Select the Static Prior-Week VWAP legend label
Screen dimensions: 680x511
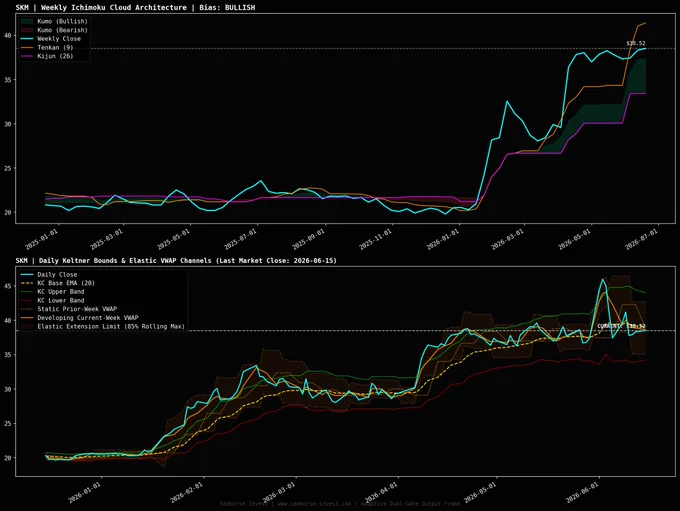click(x=77, y=309)
